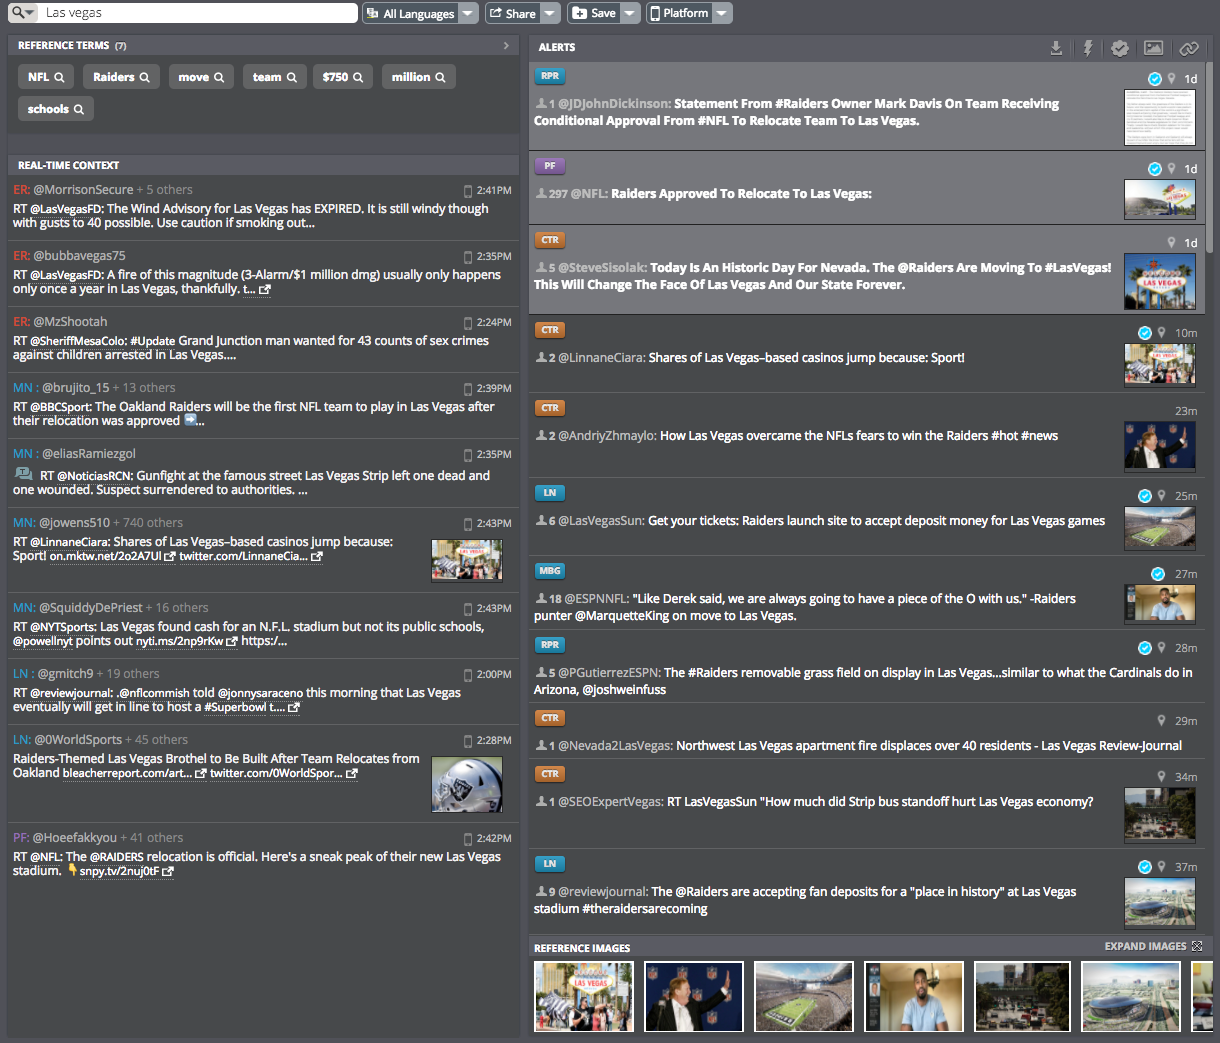Search the 'move' reference term
This screenshot has width=1220, height=1043.
[x=201, y=77]
